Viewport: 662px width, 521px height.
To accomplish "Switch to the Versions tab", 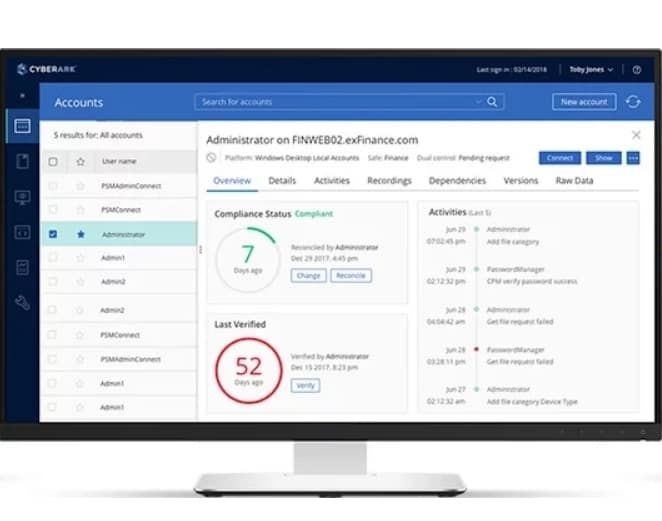I will tap(521, 181).
